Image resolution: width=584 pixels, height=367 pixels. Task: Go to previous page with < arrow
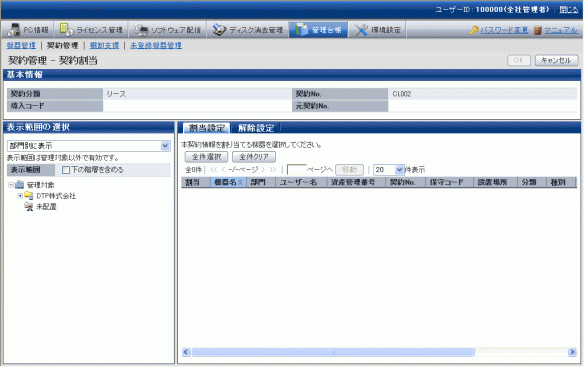click(x=223, y=170)
